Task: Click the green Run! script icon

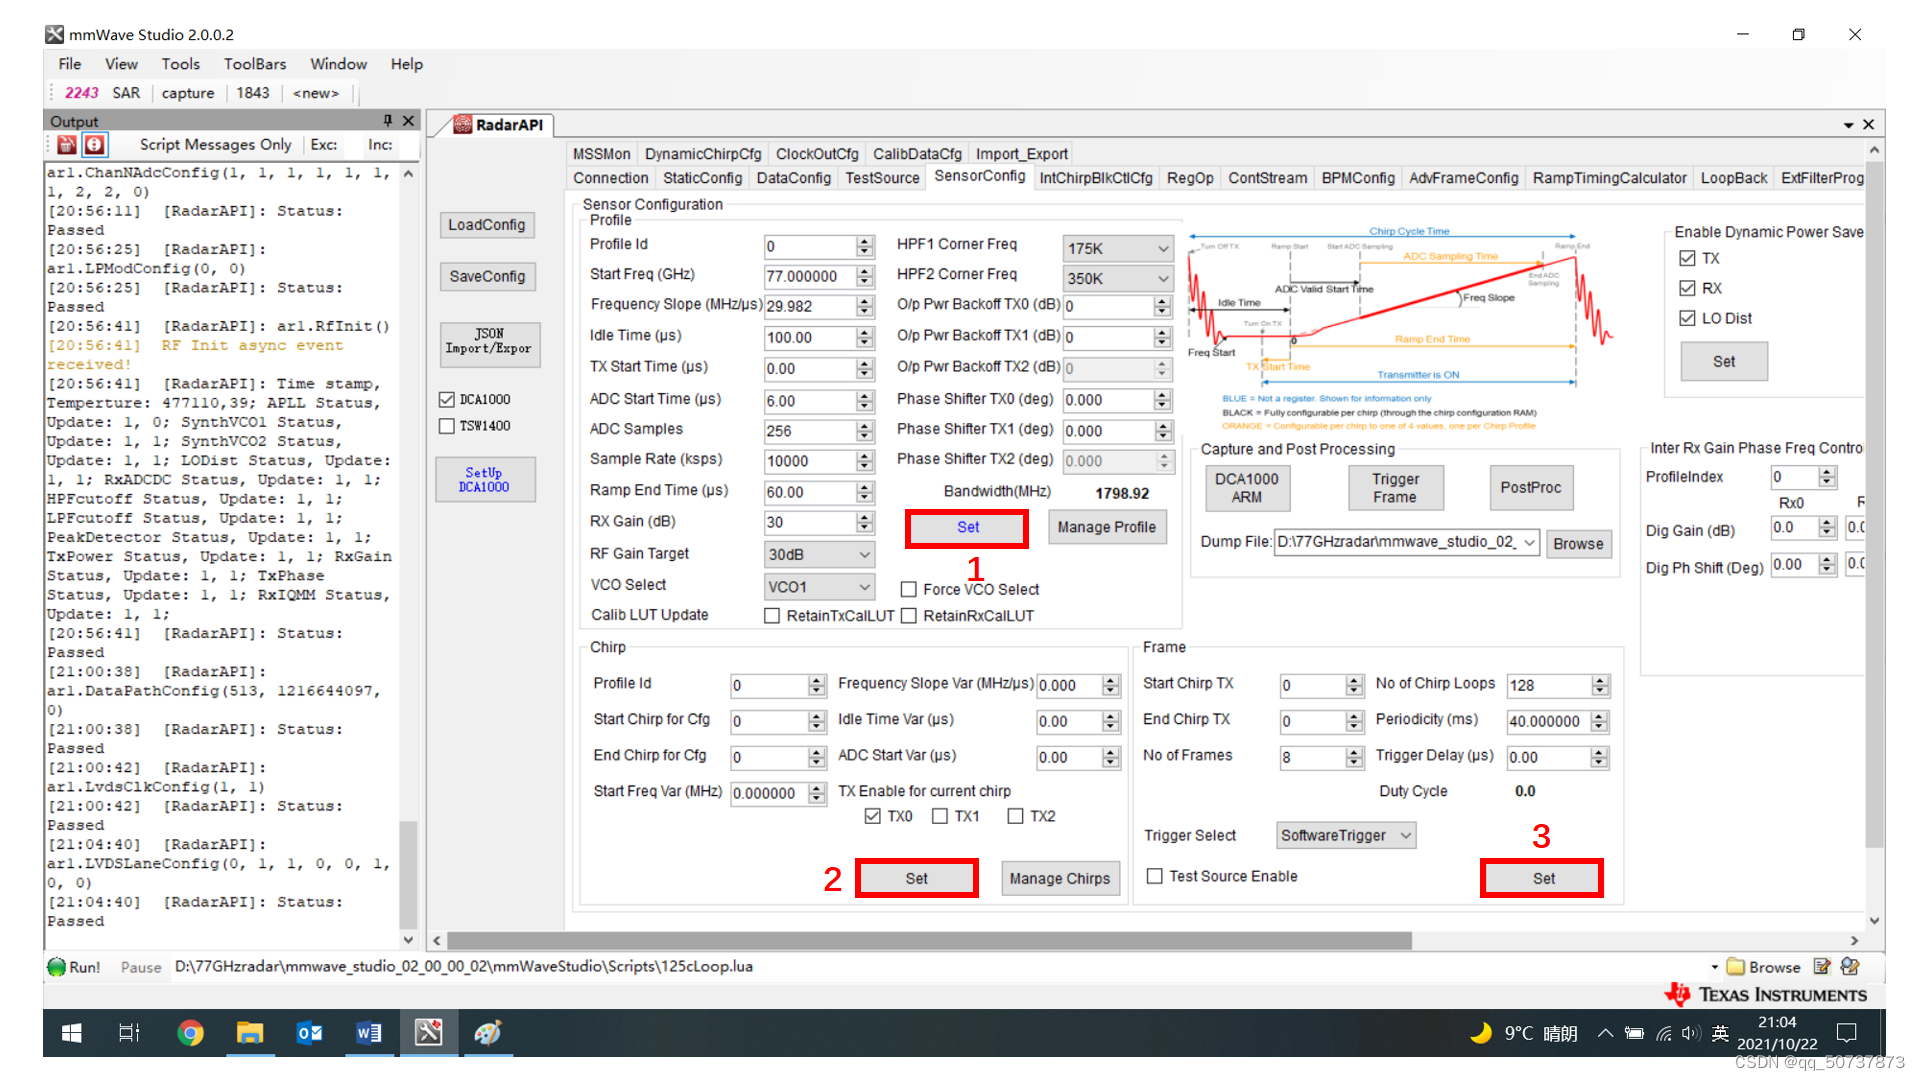Action: 57,967
